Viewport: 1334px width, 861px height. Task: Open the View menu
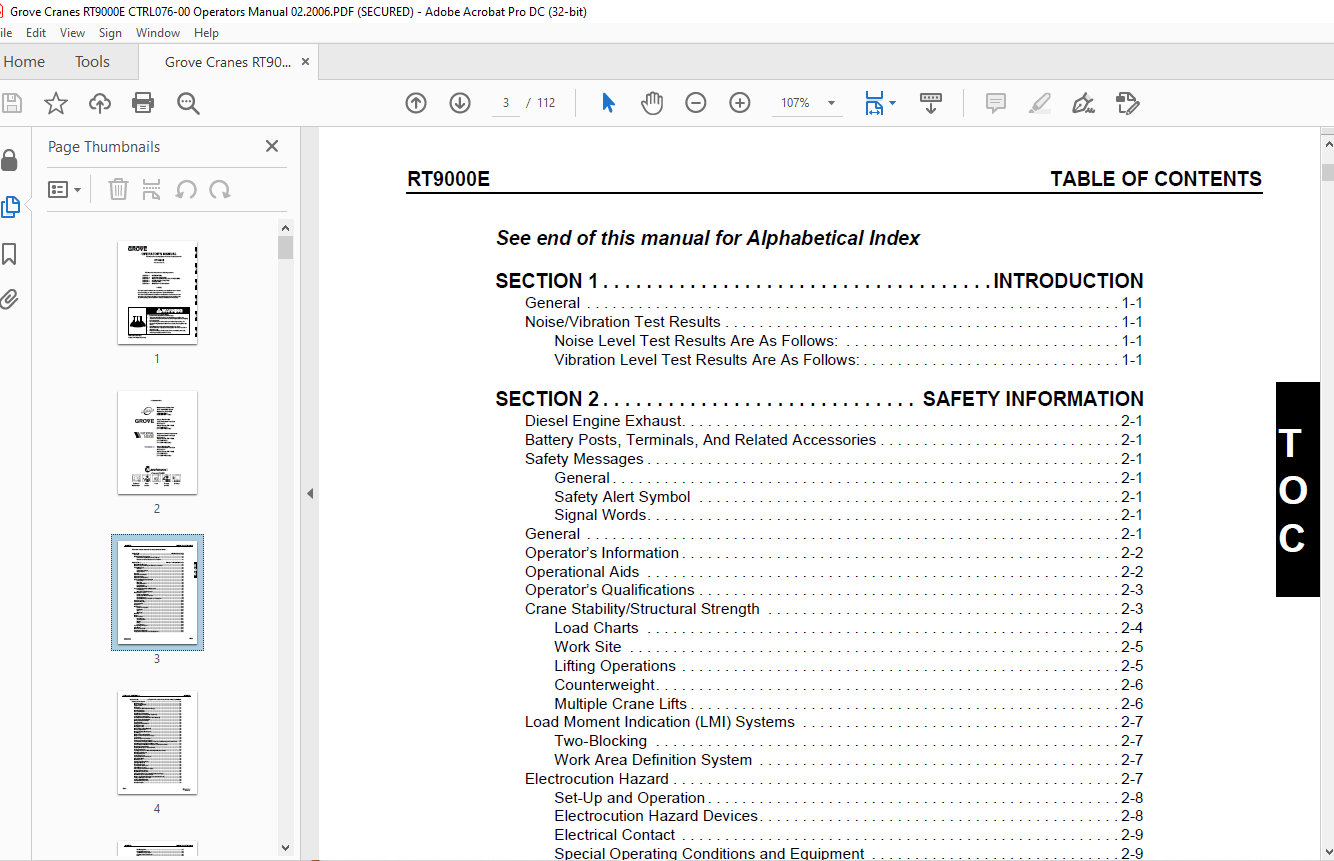[x=73, y=33]
